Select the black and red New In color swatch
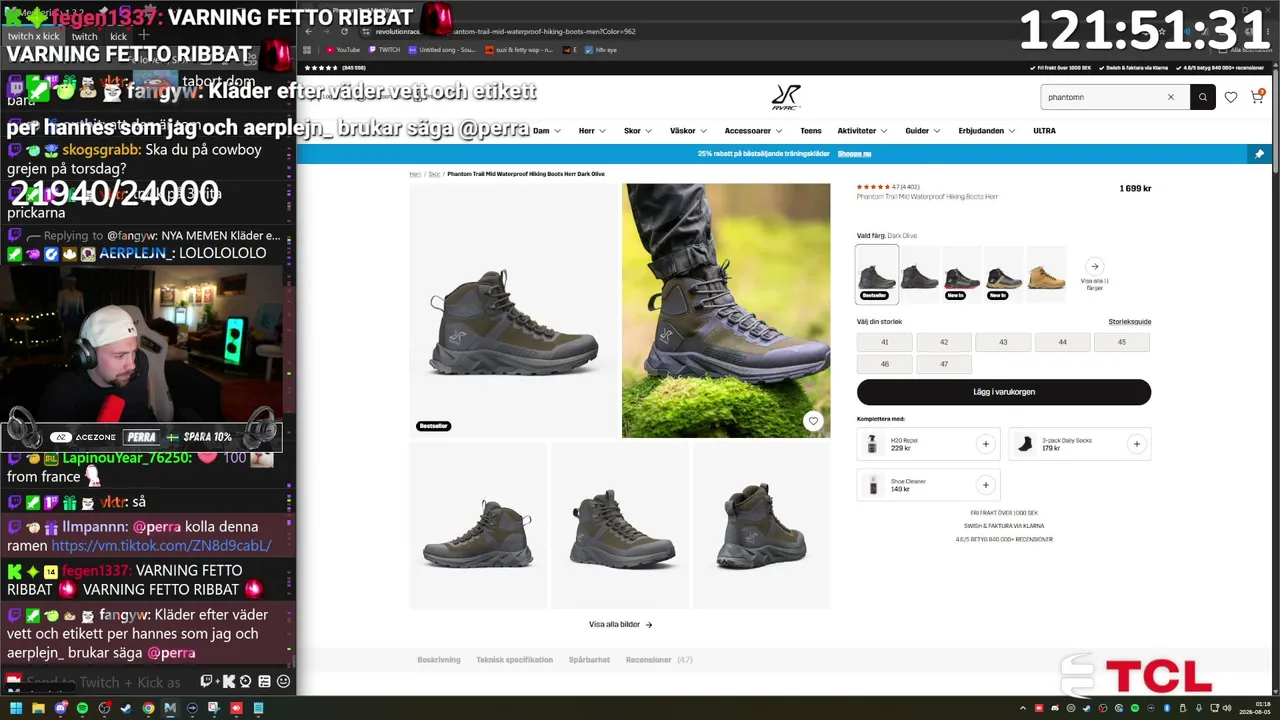Viewport: 1280px width, 720px height. pyautogui.click(x=961, y=274)
